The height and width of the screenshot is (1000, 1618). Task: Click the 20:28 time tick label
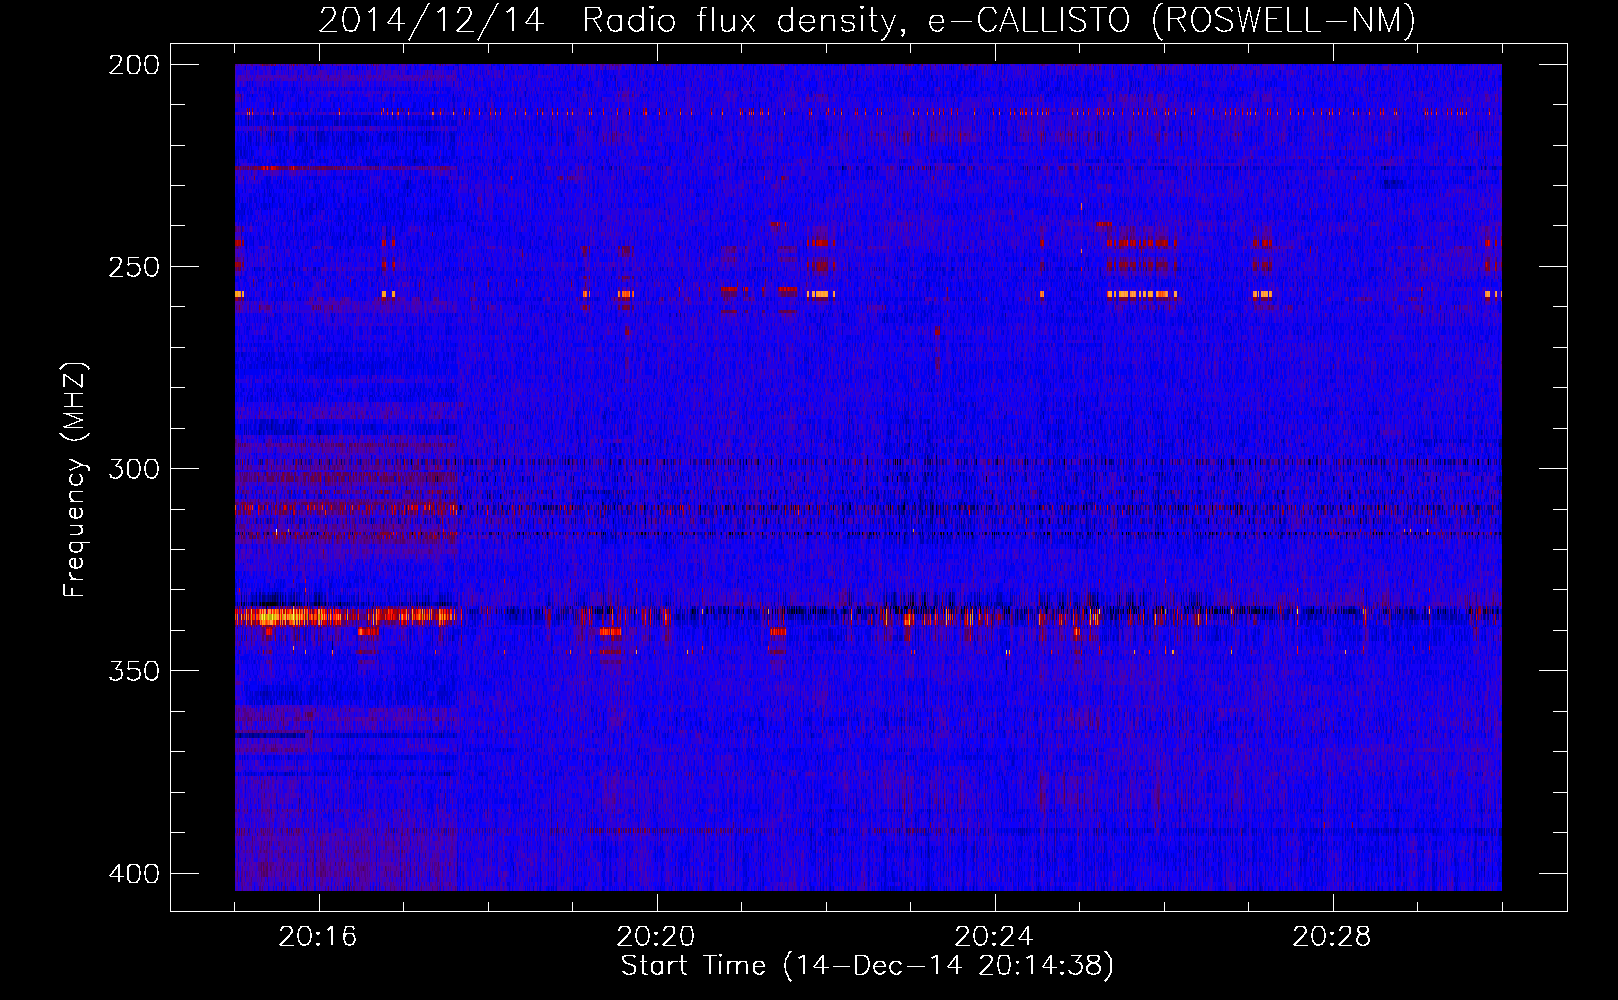coord(1332,937)
